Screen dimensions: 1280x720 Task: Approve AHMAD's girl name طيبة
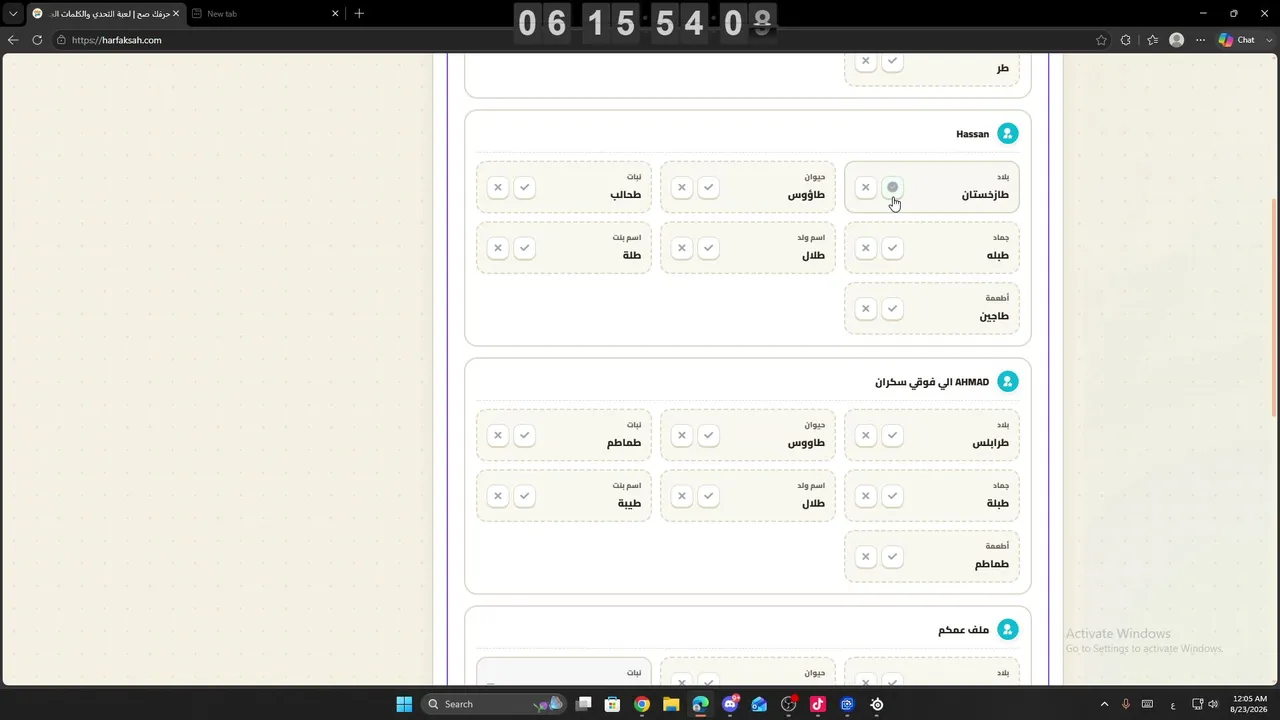pos(524,496)
